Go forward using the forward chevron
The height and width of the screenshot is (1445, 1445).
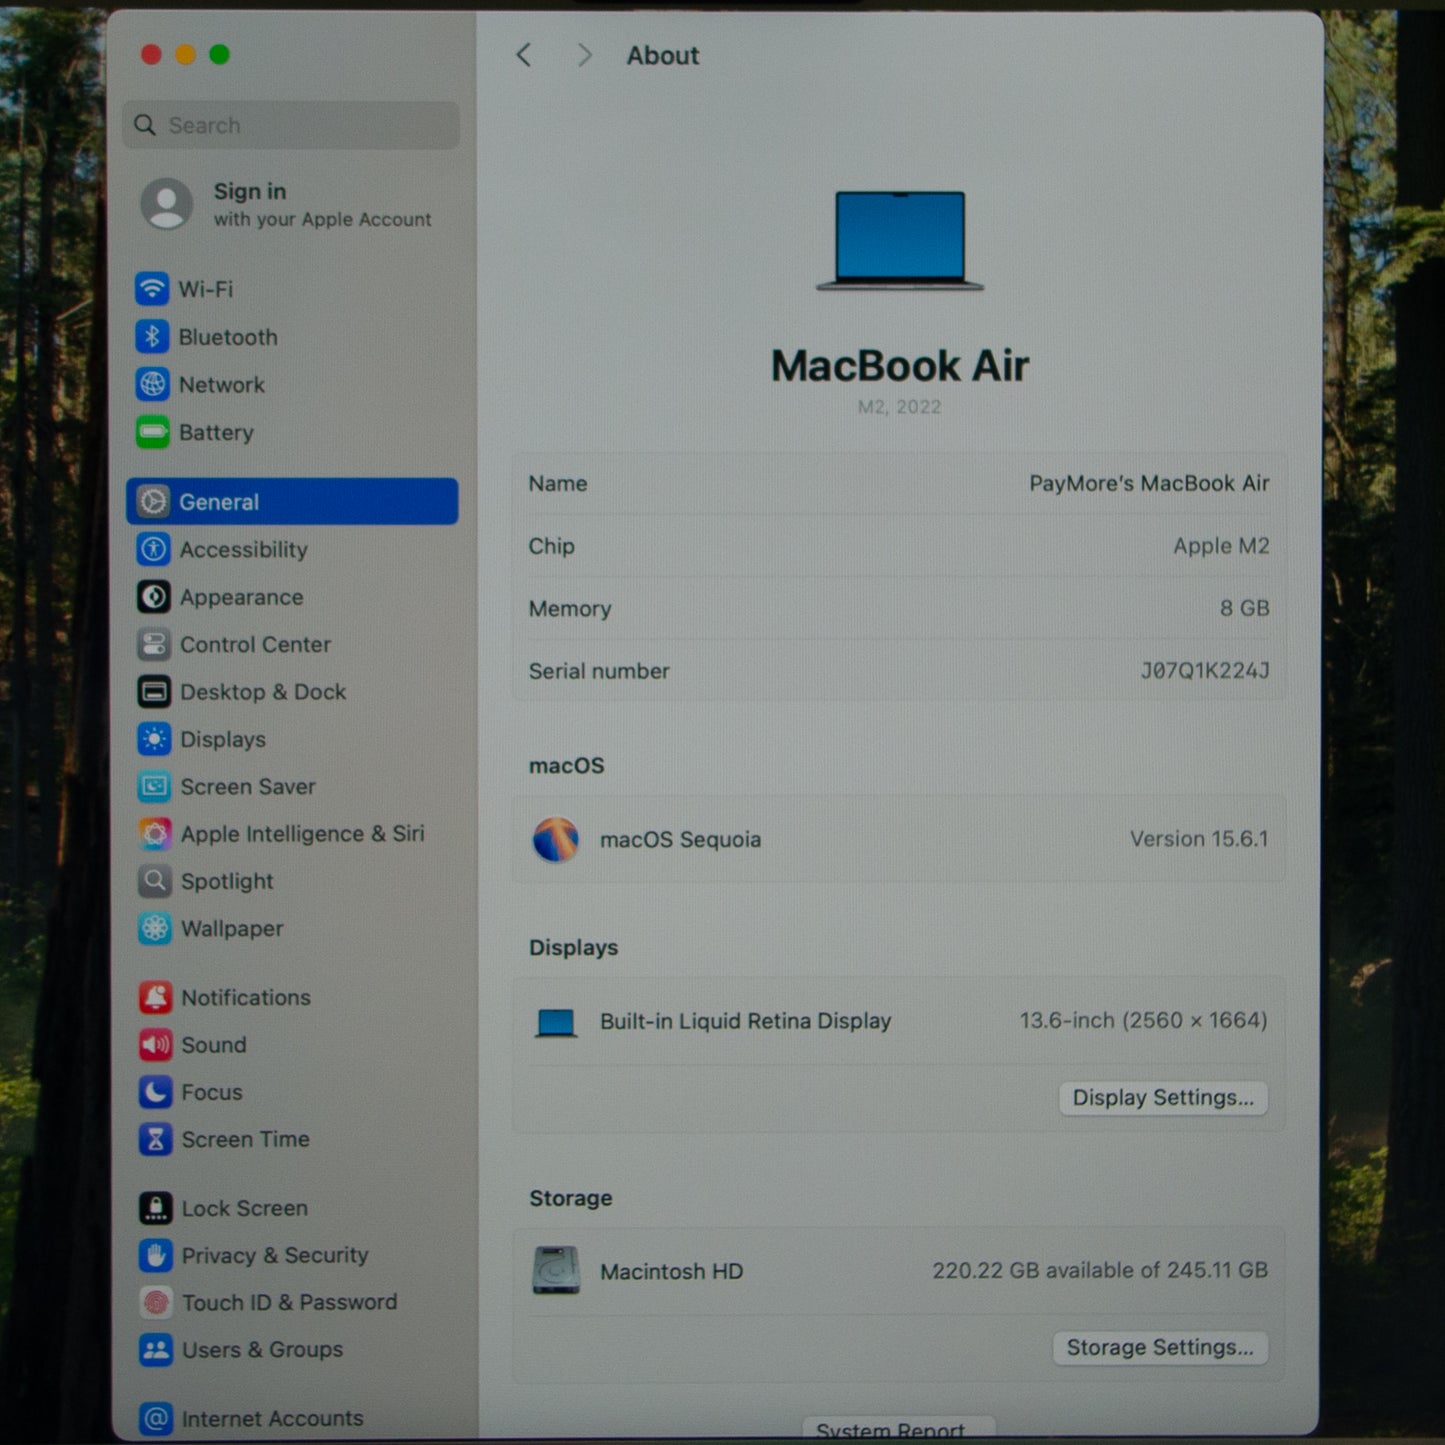[585, 56]
